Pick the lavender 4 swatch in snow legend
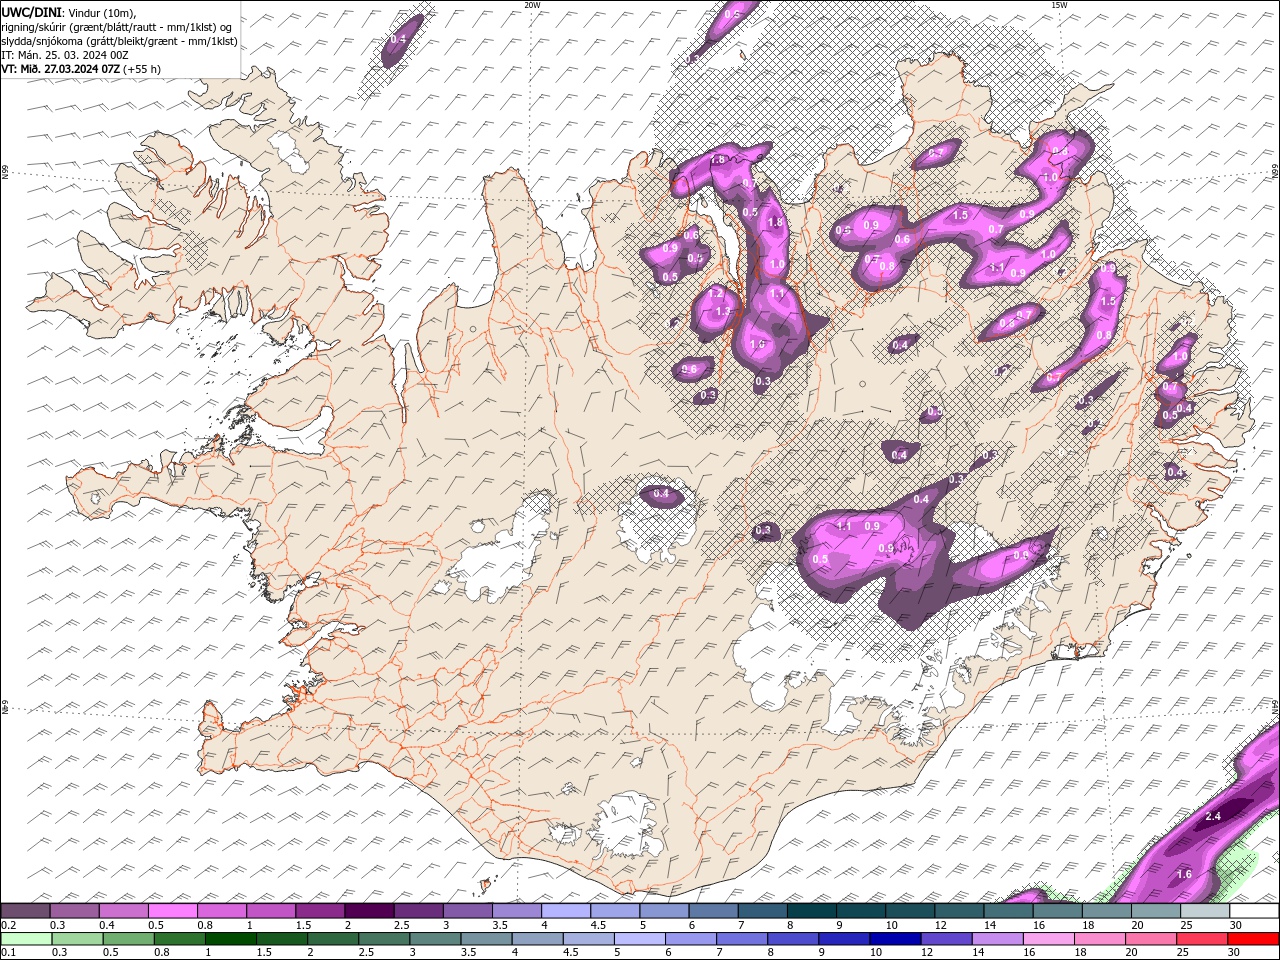 pyautogui.click(x=566, y=911)
